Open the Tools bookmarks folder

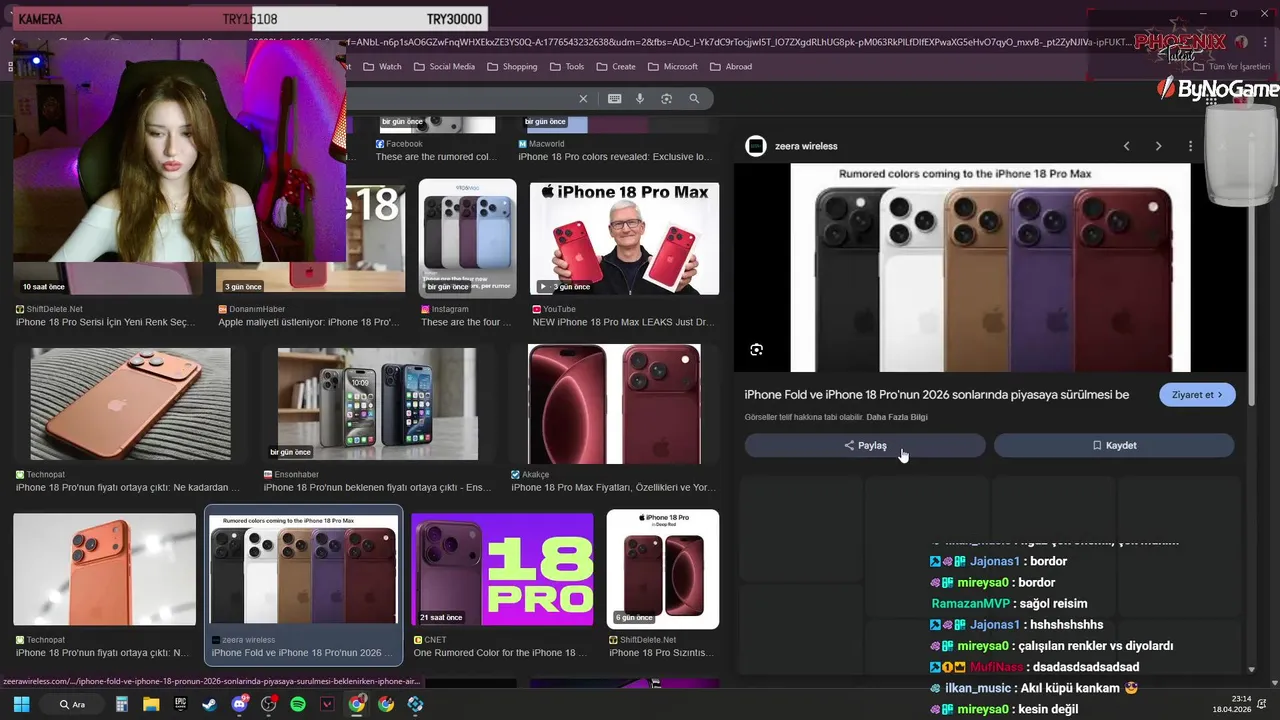567,67
